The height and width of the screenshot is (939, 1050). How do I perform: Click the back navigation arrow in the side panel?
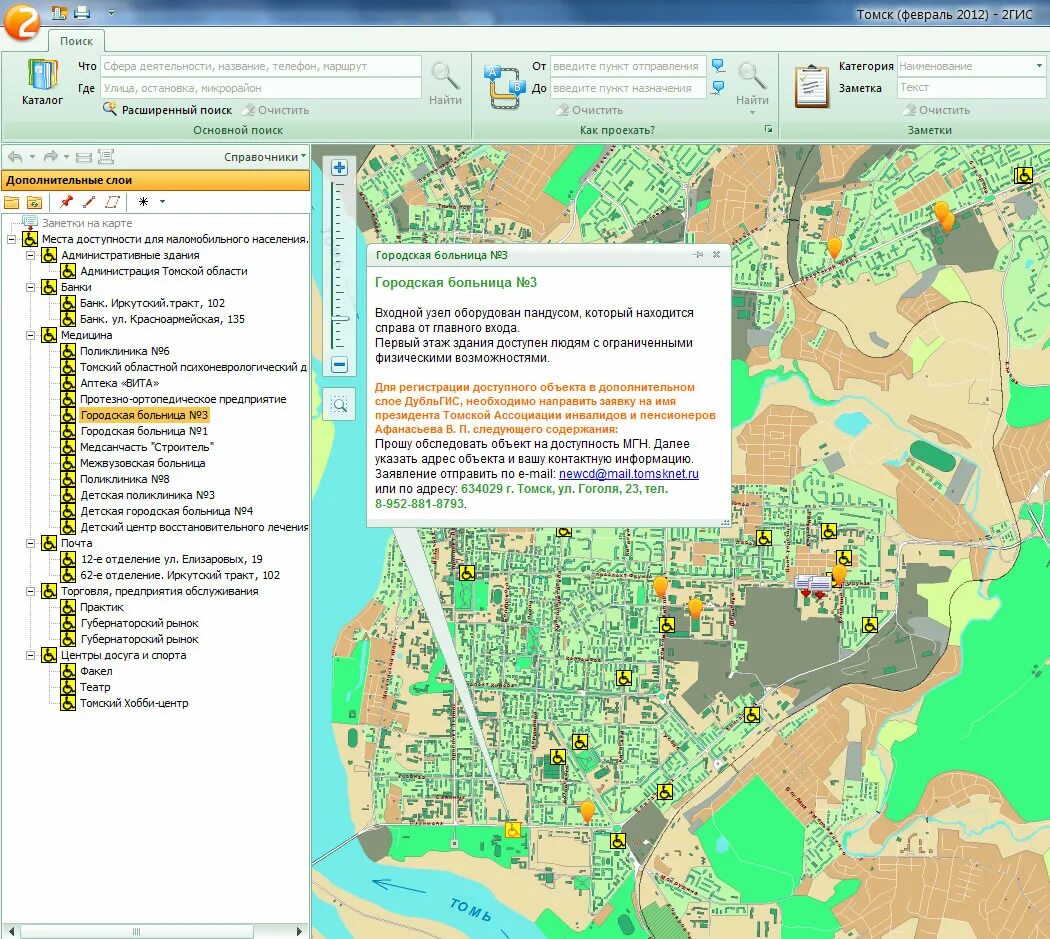coord(15,157)
